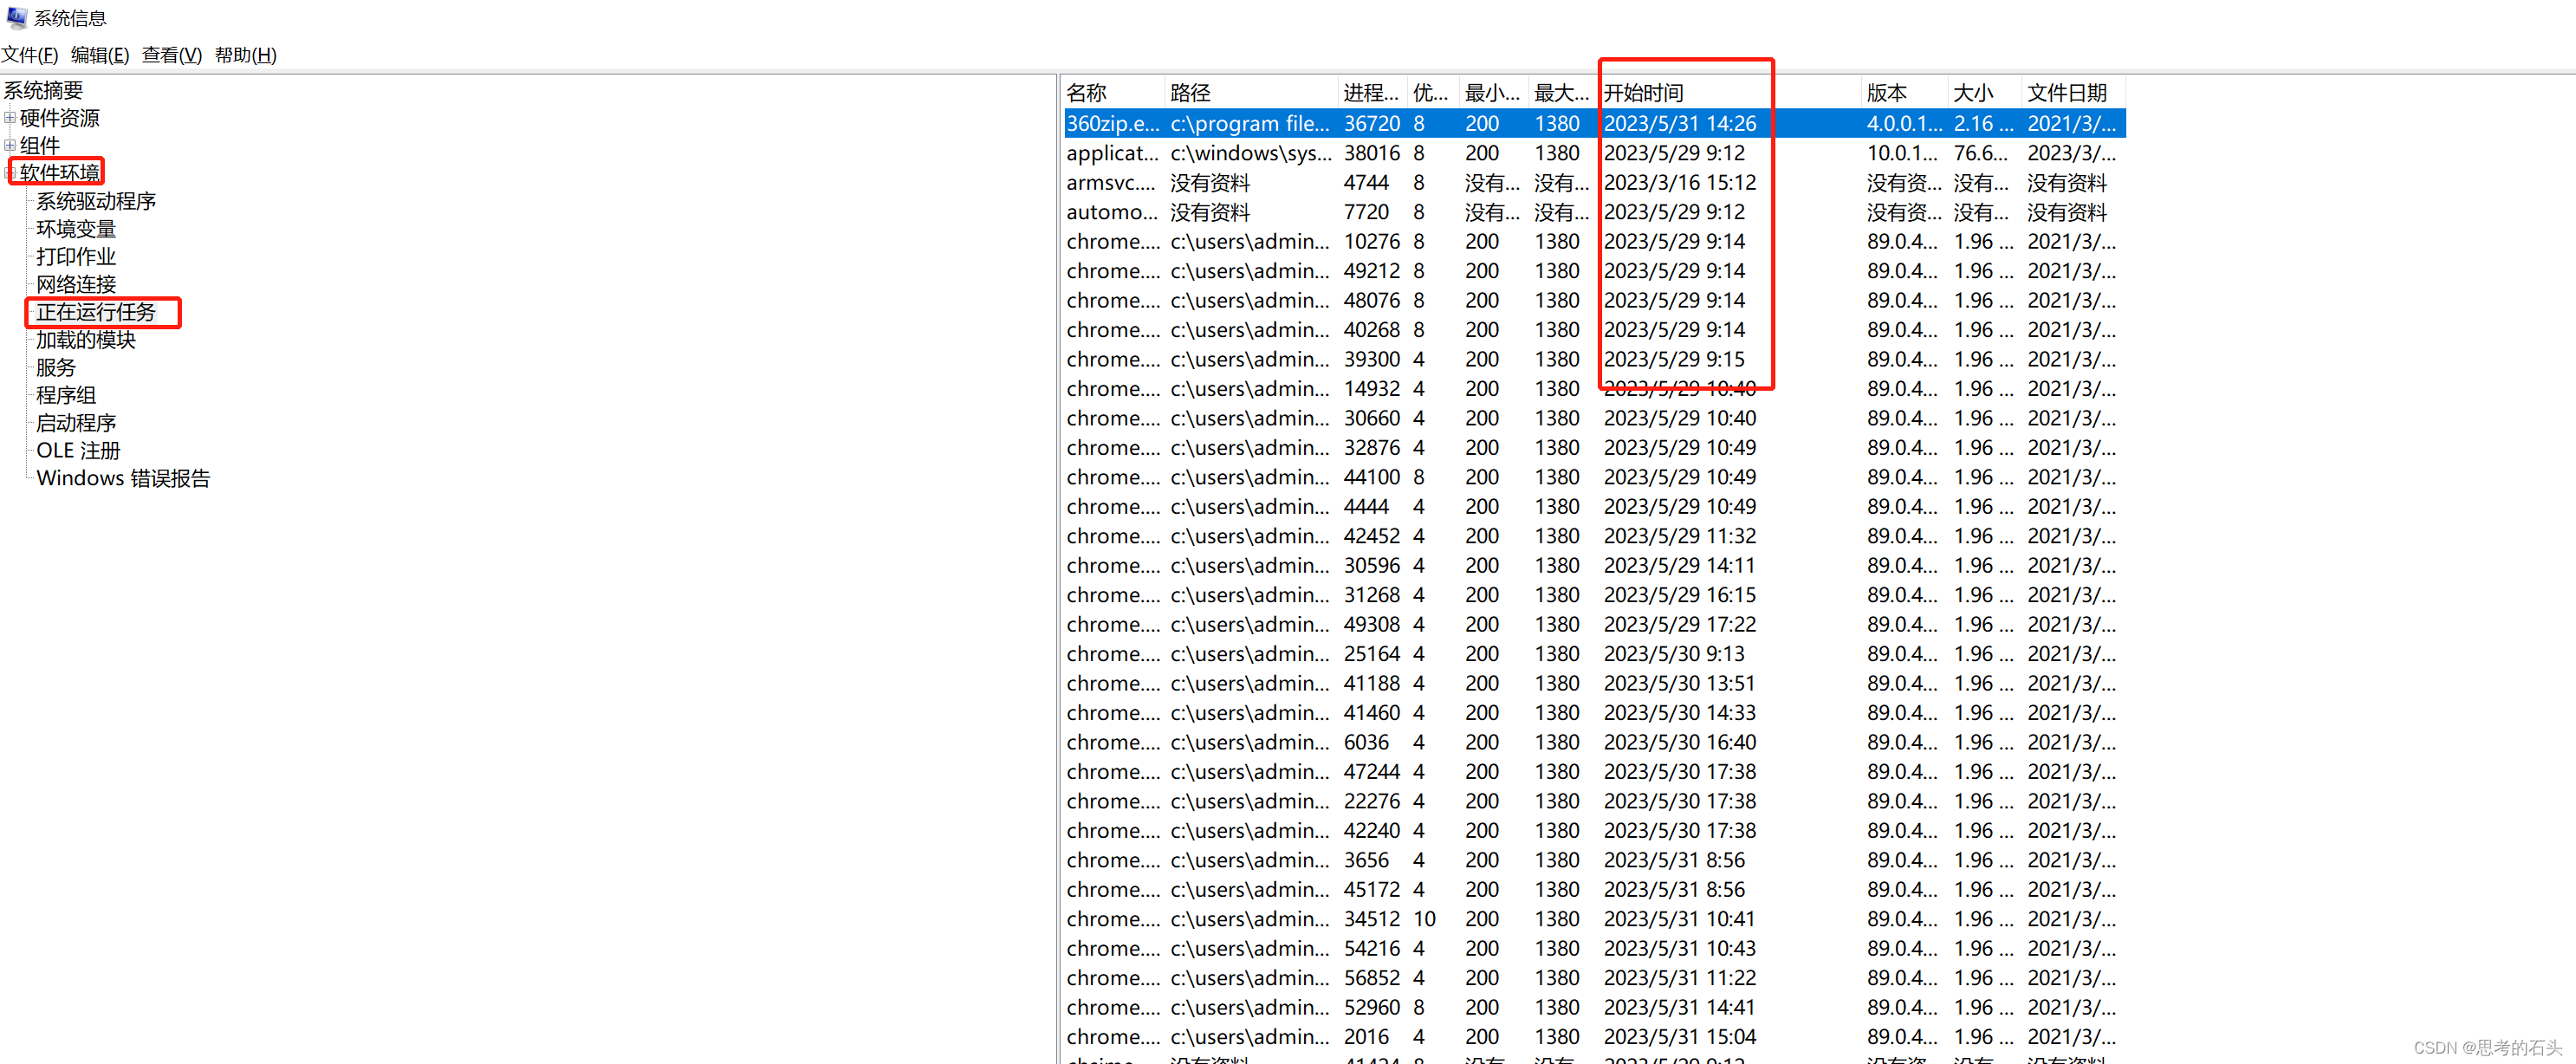The width and height of the screenshot is (2576, 1064).
Task: Click start time 2023/5/31 15:04 cell
Action: [x=1680, y=1038]
